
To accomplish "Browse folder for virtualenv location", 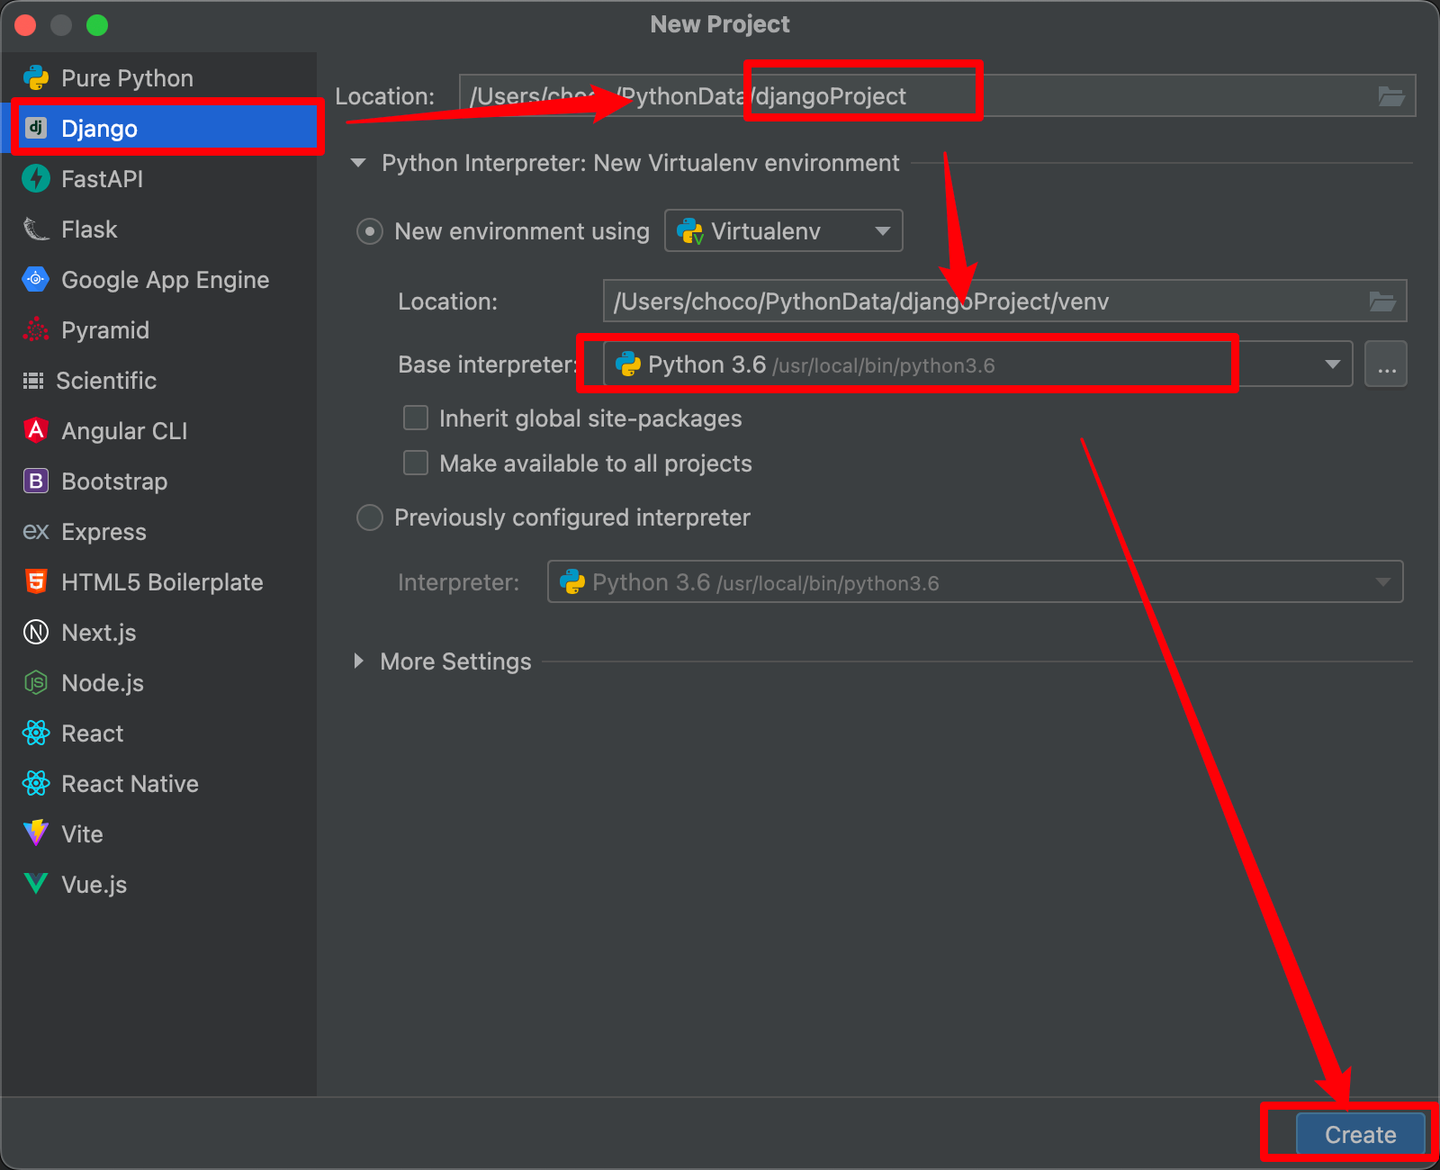I will 1382,301.
